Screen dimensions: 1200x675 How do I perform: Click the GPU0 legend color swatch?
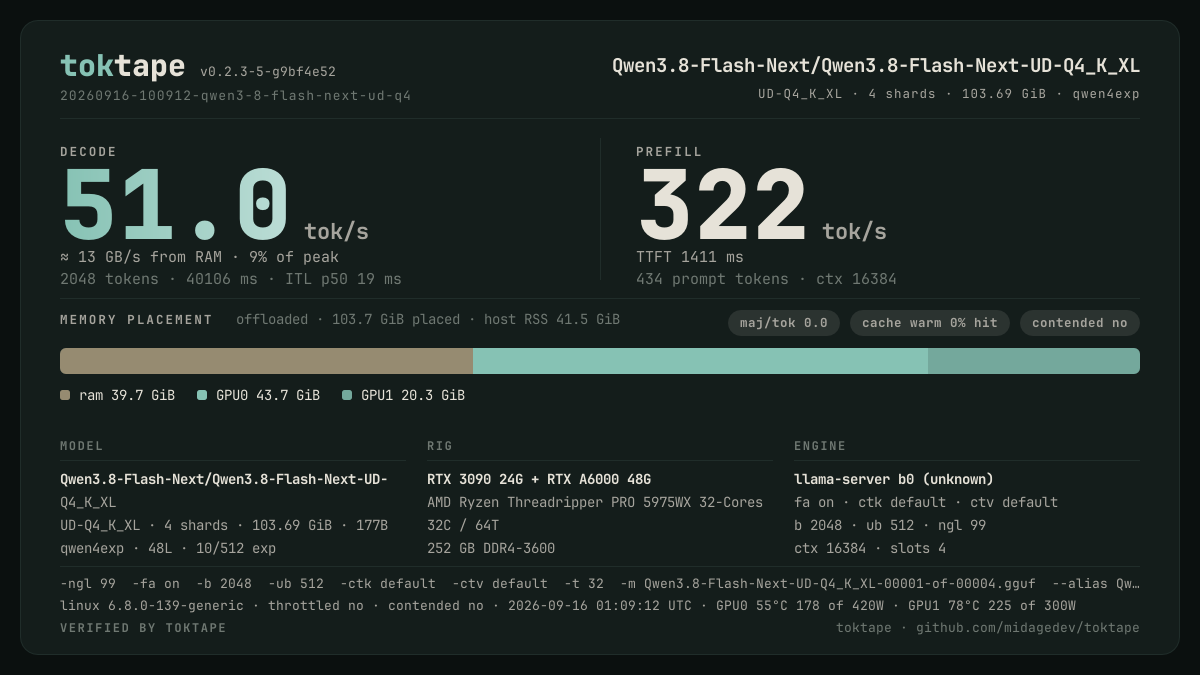202,395
